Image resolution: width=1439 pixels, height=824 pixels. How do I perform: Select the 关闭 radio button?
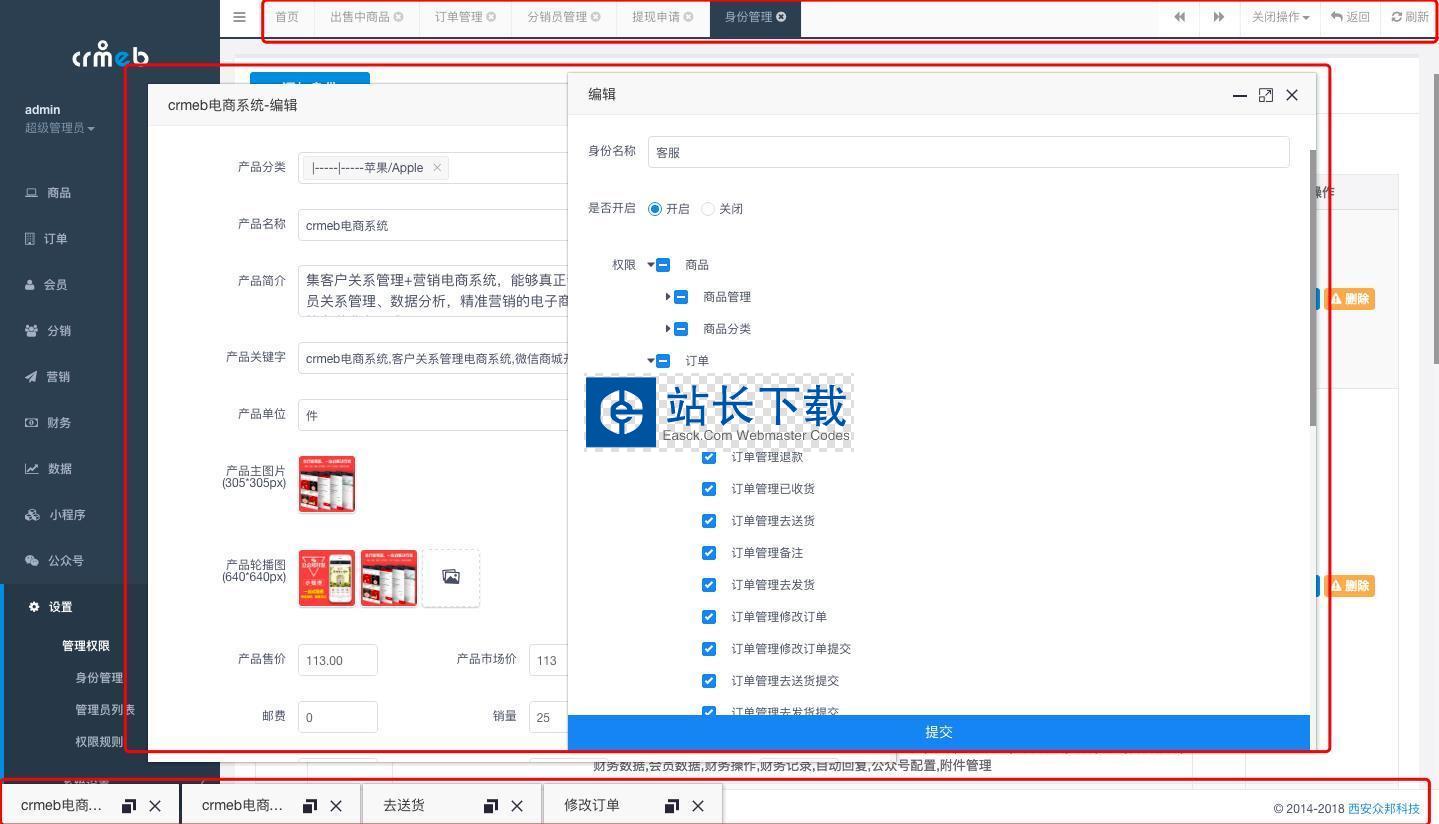(708, 209)
